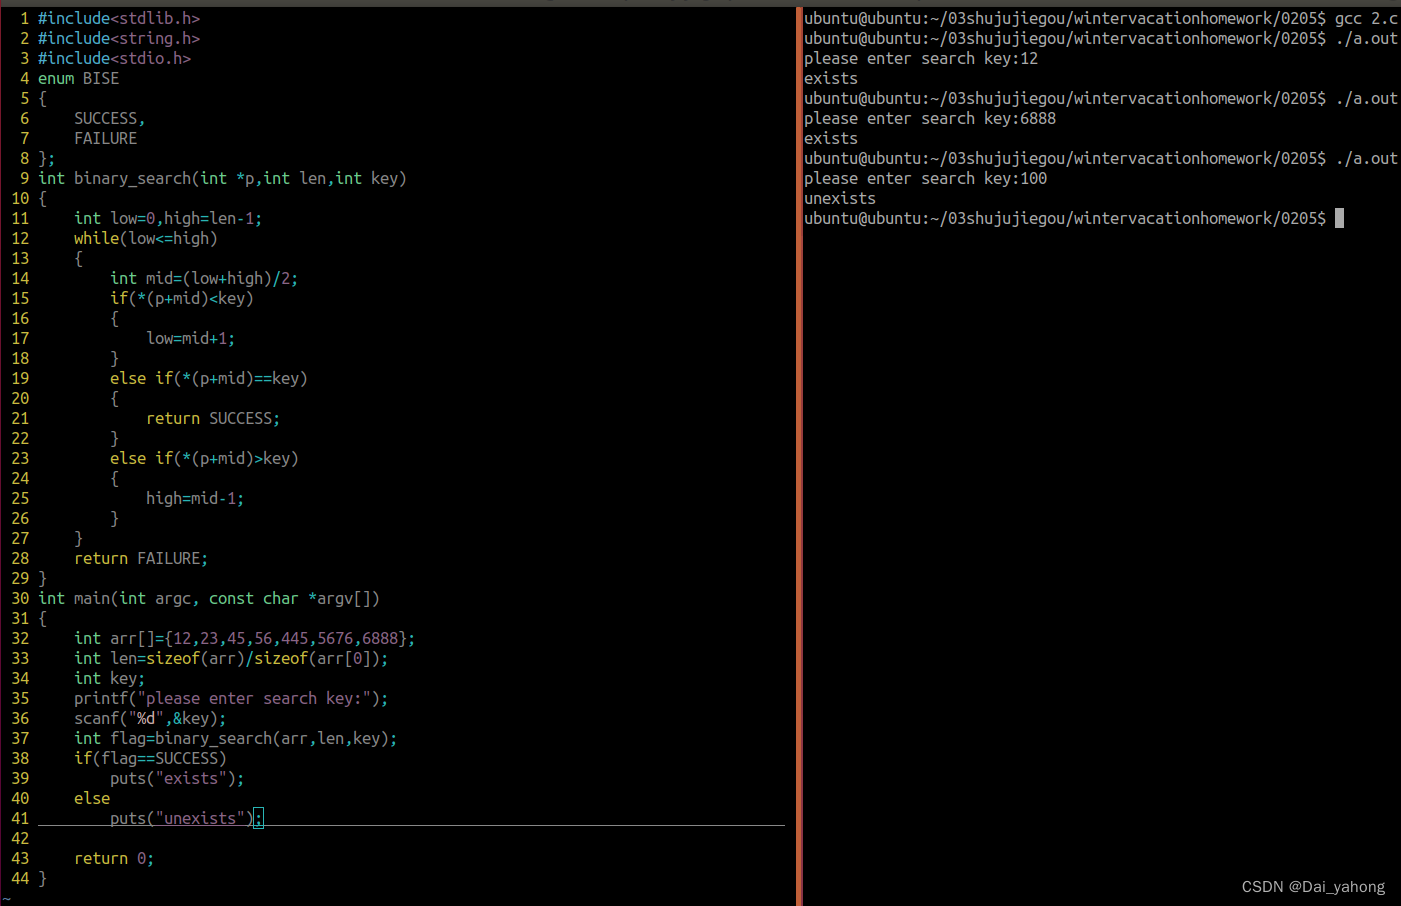Screen dimensions: 1401x906
Task: Click the 'return FAILURE;' statement
Action: click(141, 558)
